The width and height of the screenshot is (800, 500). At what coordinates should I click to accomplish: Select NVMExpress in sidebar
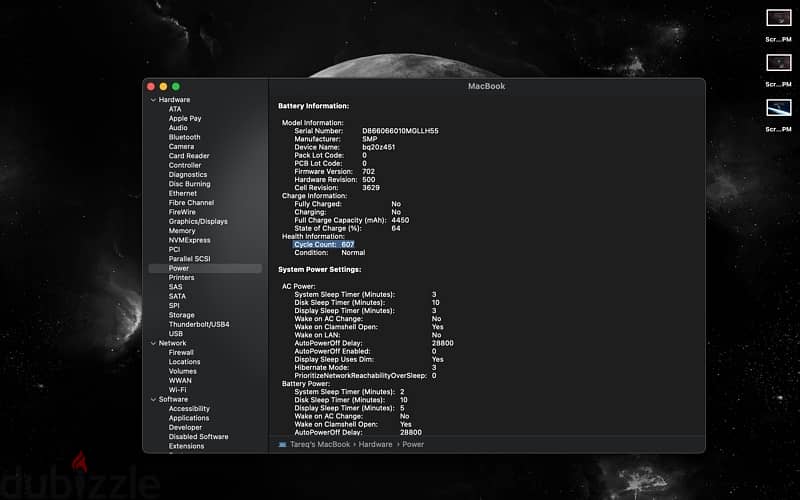tap(189, 240)
